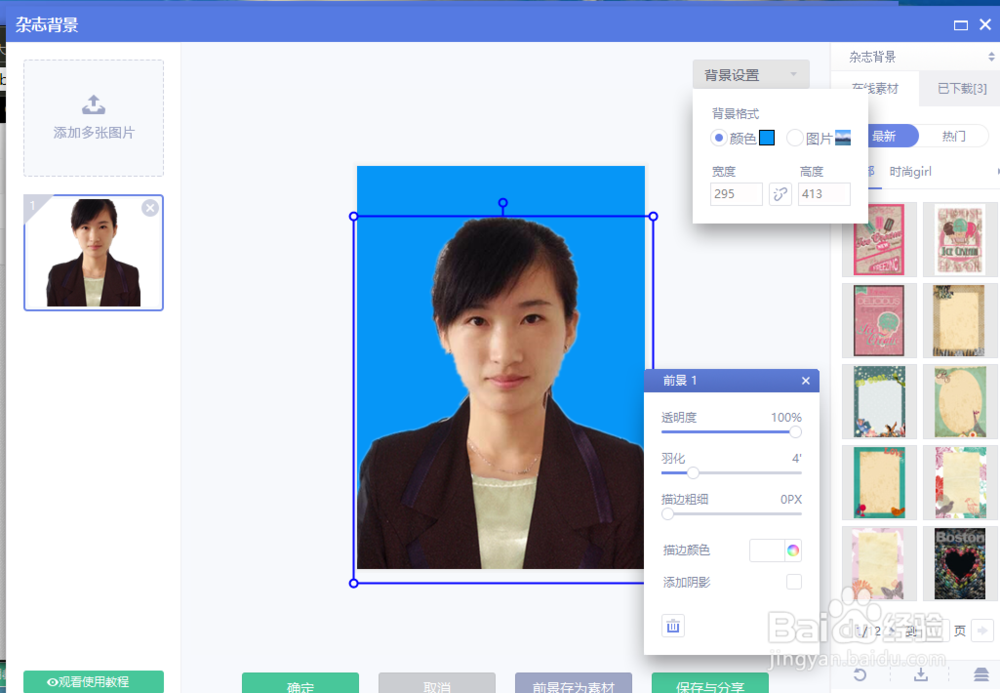Pick the pink butterfly paper template

tap(879, 563)
